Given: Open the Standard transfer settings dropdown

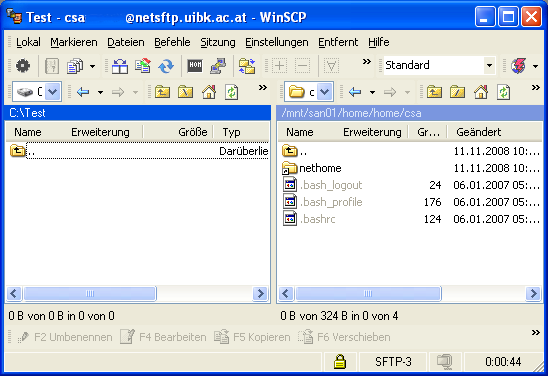Looking at the screenshot, I should 490,65.
